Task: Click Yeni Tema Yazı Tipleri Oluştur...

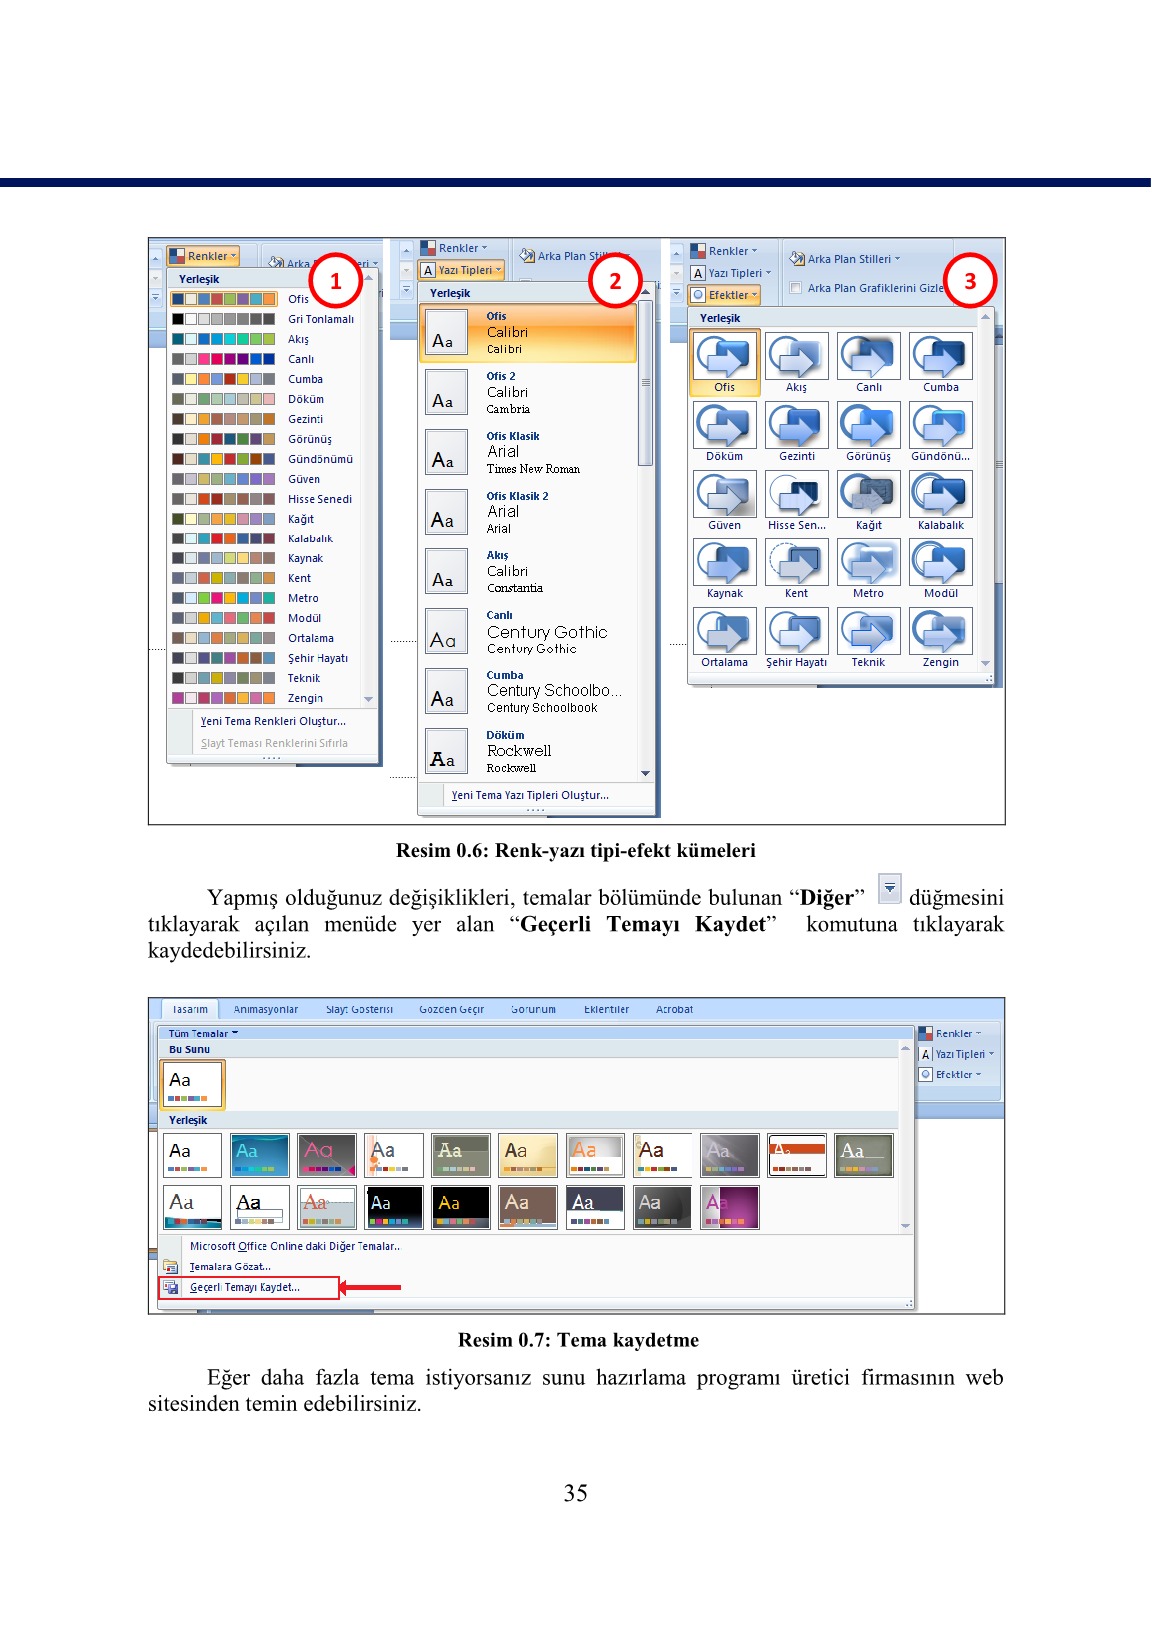Action: click(530, 795)
